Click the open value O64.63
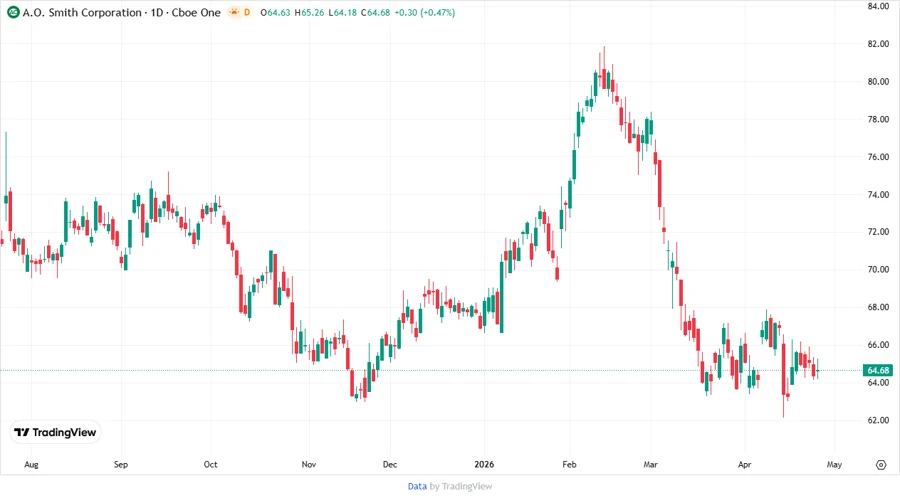Image resolution: width=900 pixels, height=498 pixels. [275, 13]
